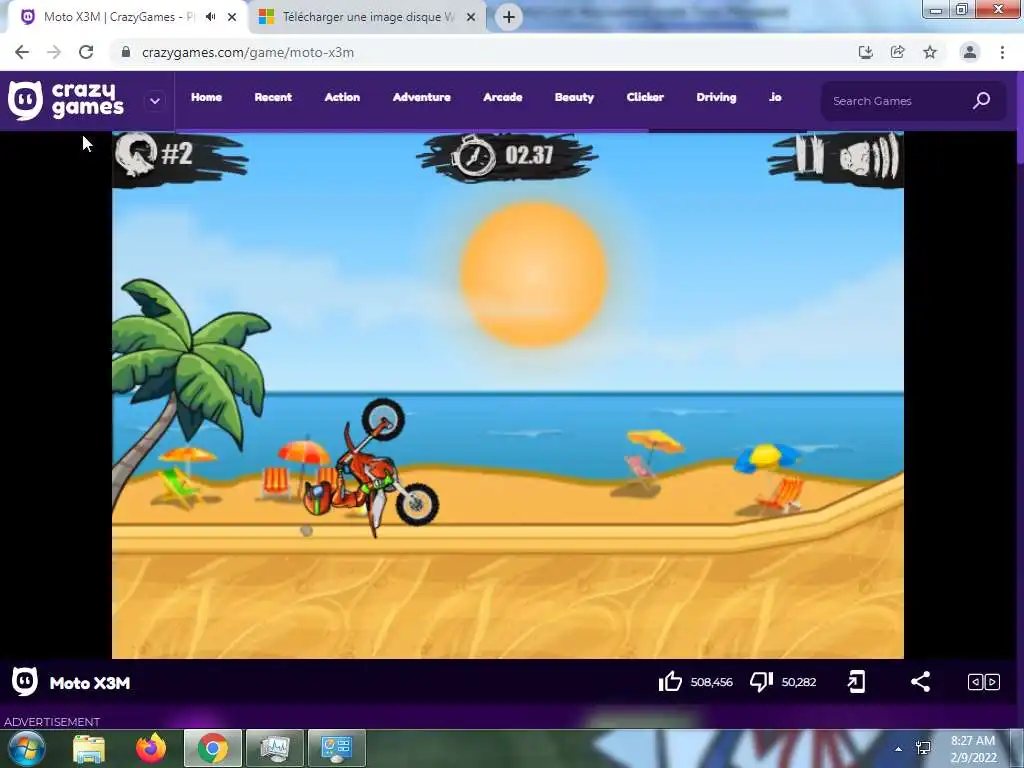Click the 50,282 dislikes count

pos(799,682)
